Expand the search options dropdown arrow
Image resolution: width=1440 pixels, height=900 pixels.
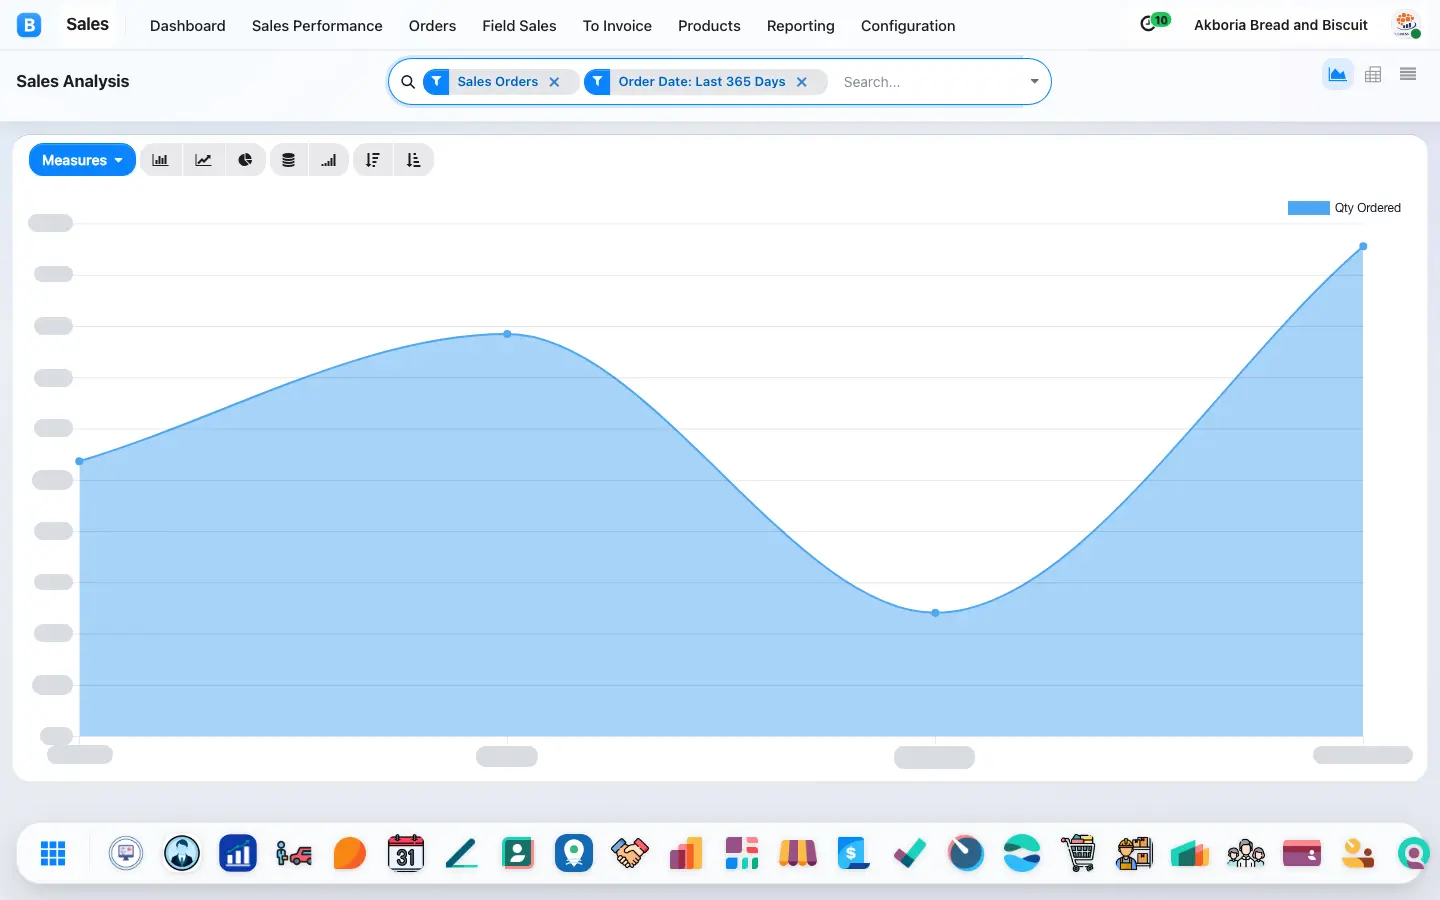click(1034, 82)
